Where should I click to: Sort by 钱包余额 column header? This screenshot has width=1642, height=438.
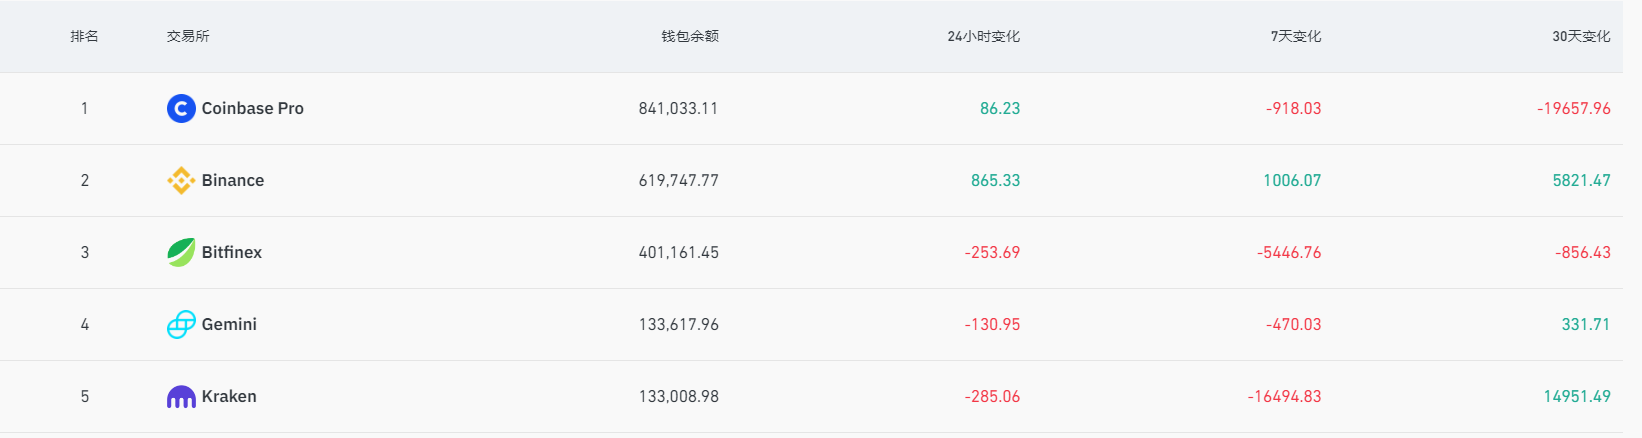[x=690, y=36]
